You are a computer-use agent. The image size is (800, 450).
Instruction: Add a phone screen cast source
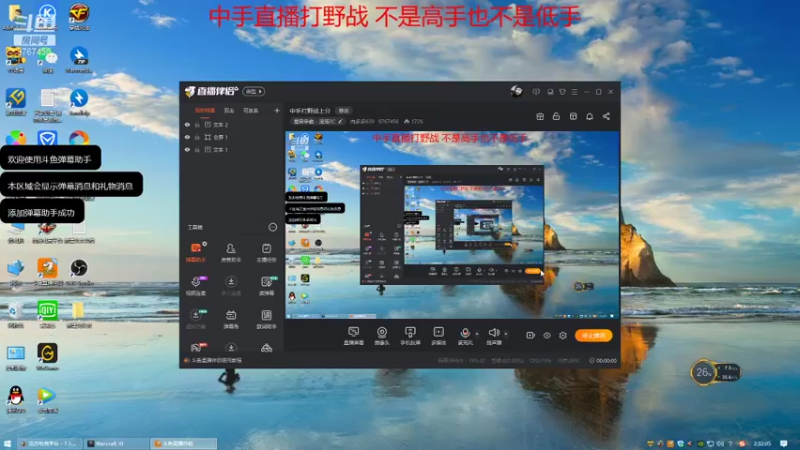pyautogui.click(x=410, y=336)
